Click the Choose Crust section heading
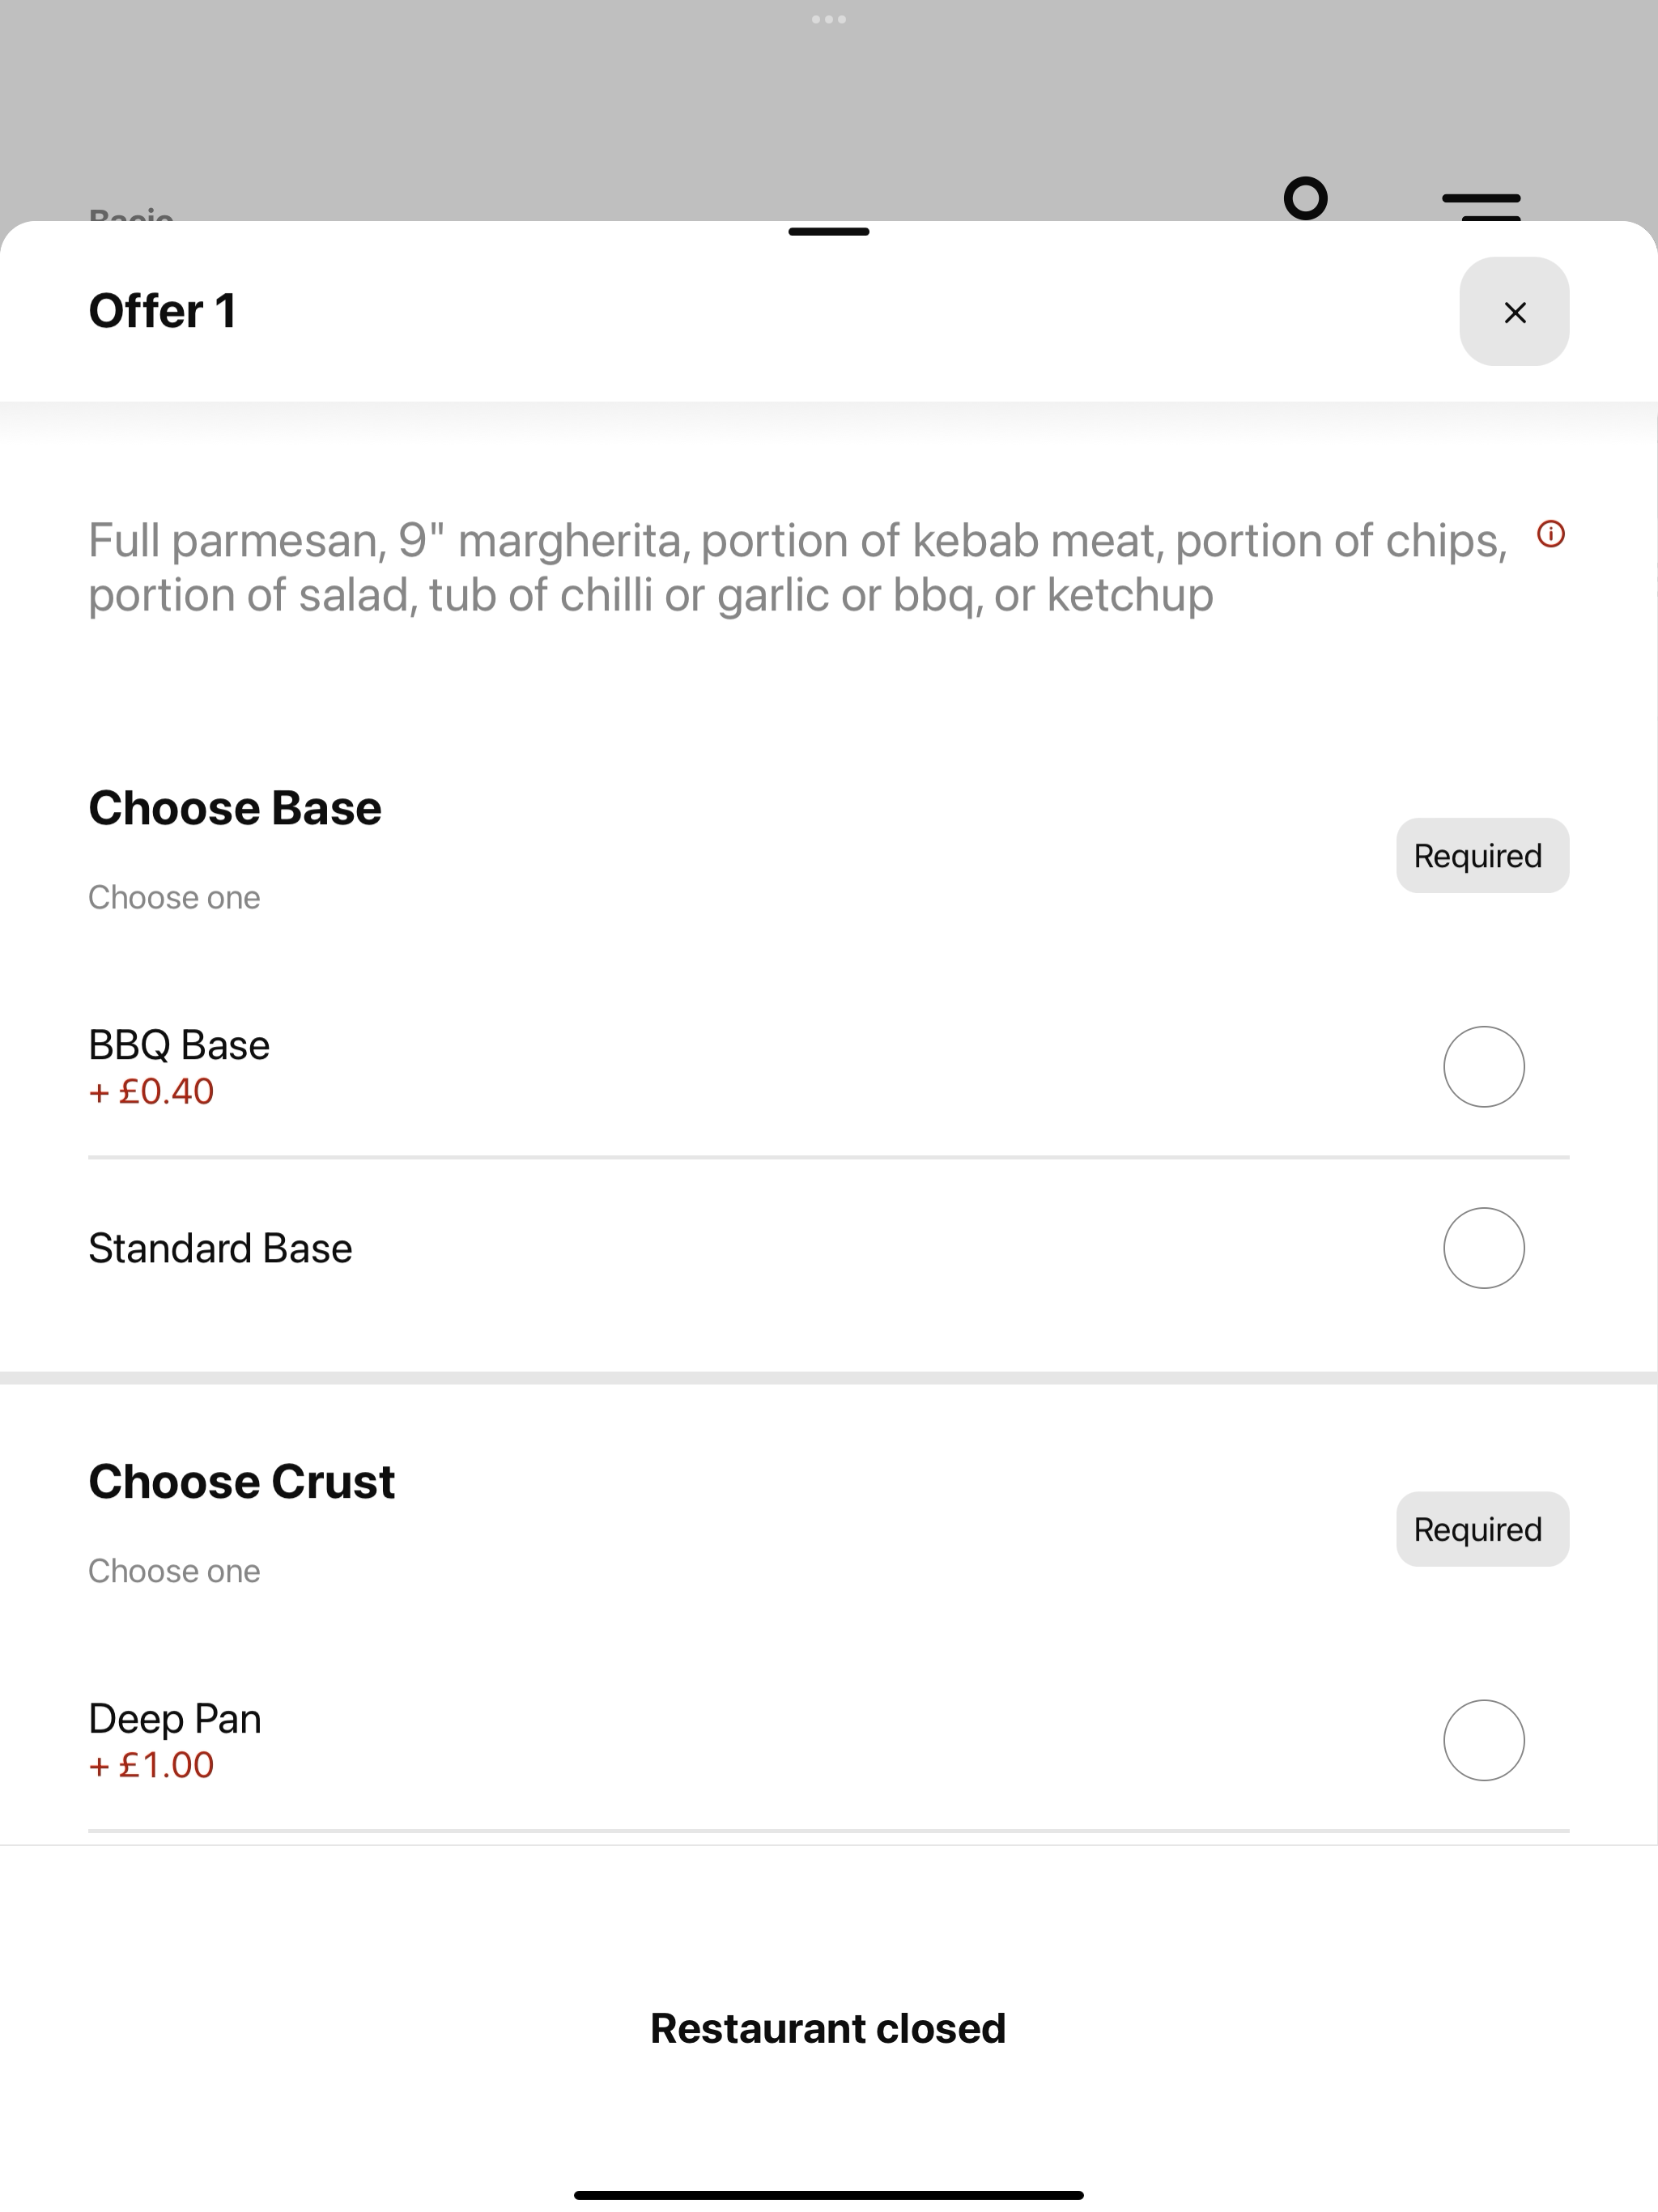The width and height of the screenshot is (1658, 2212). tap(242, 1481)
